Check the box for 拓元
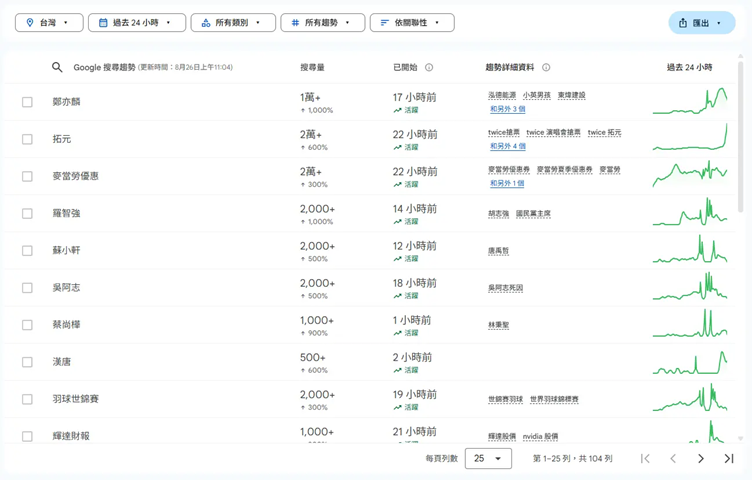The image size is (752, 480). click(27, 139)
